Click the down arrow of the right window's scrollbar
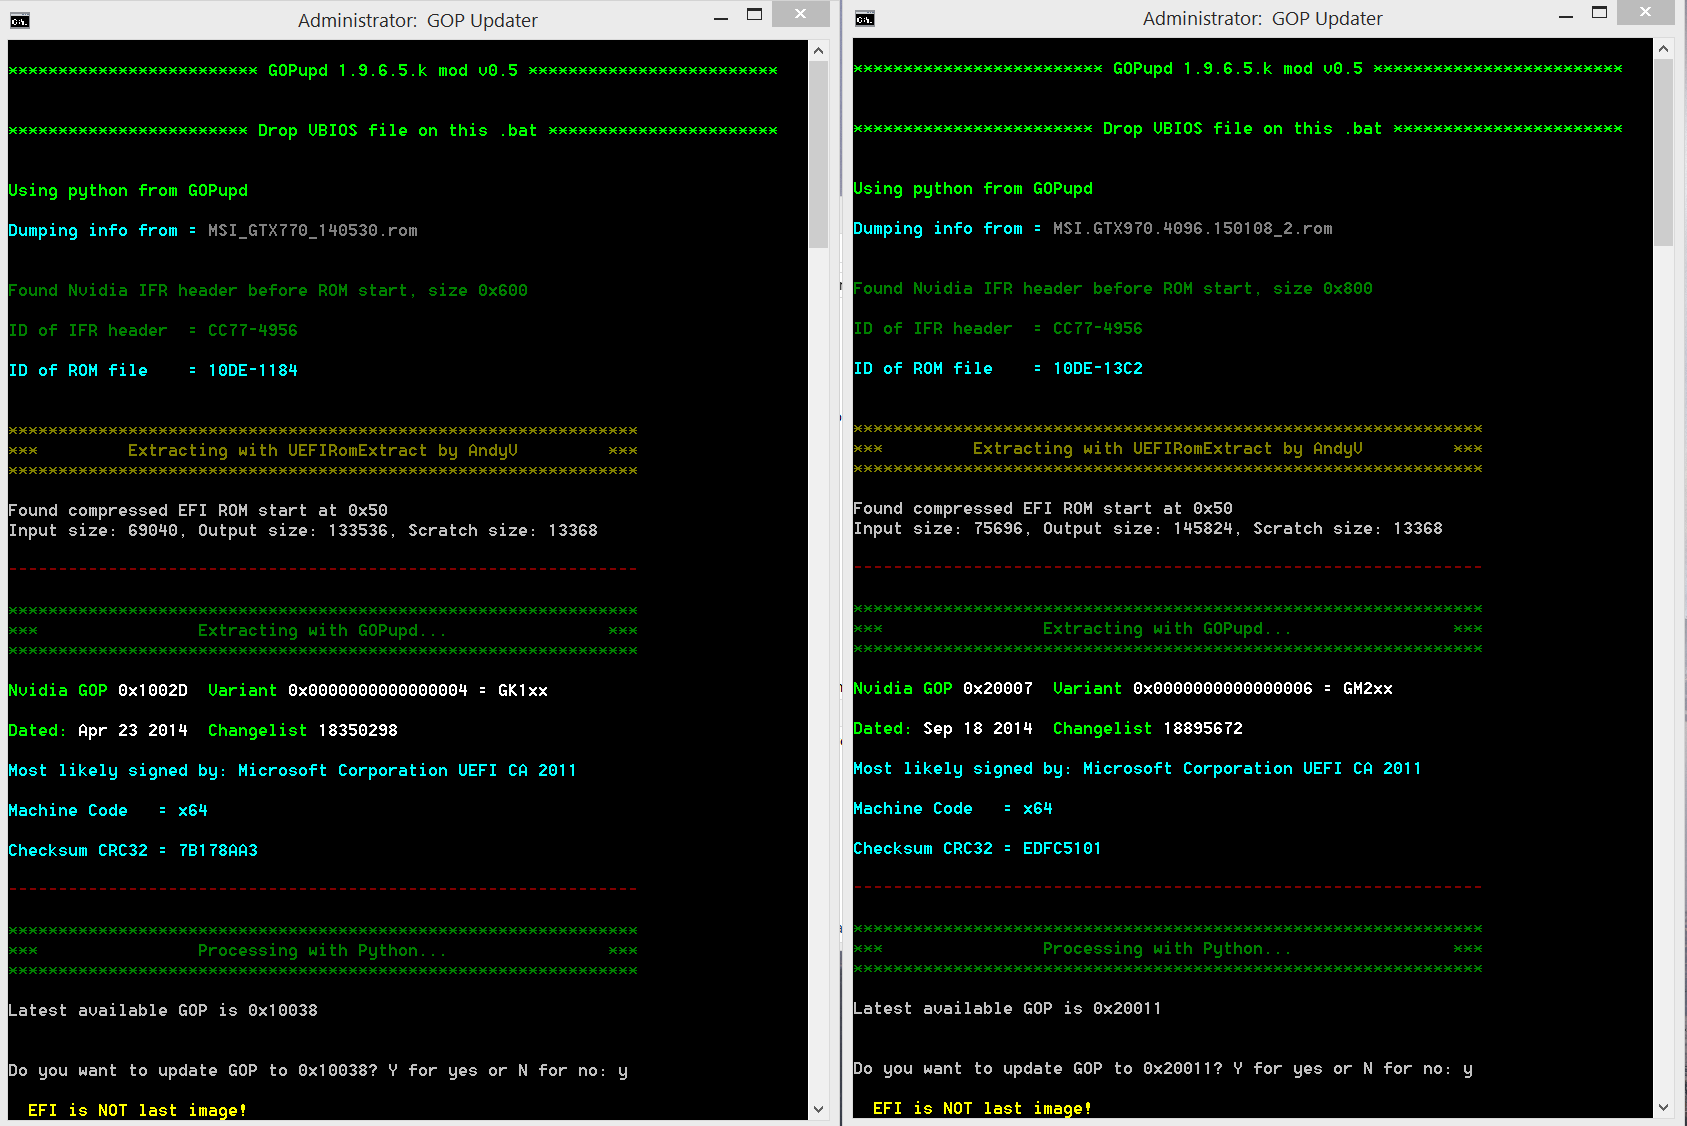1687x1126 pixels. point(1664,1107)
